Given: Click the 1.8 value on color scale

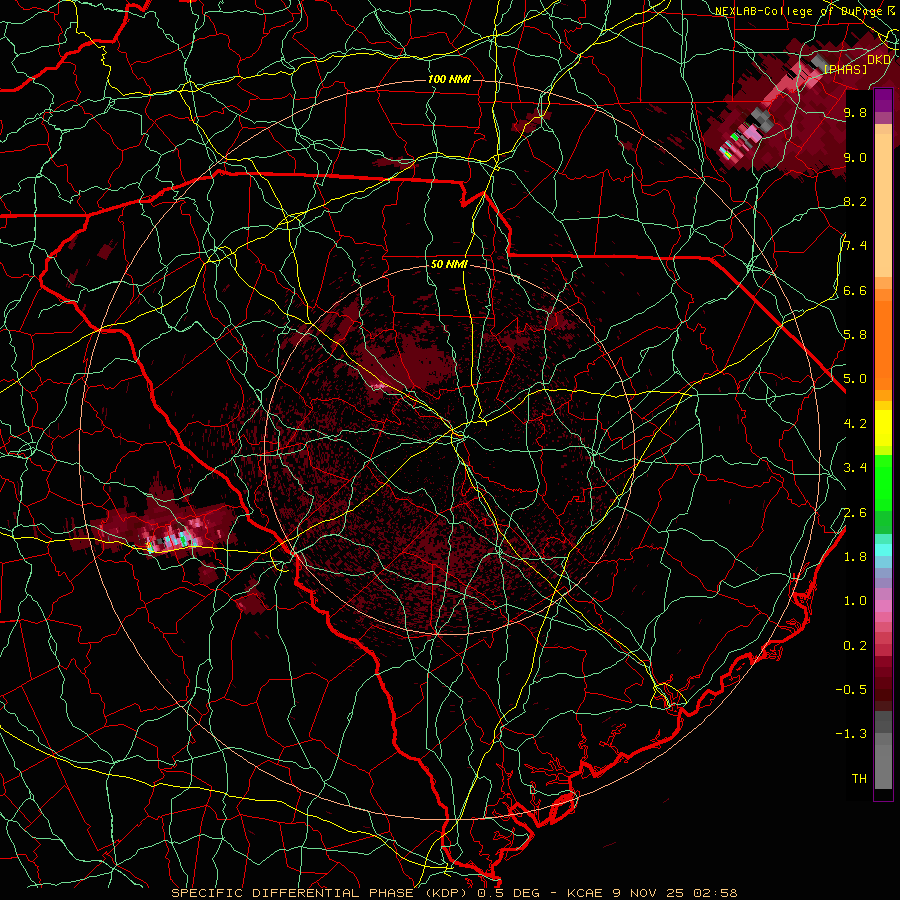Looking at the screenshot, I should 855,557.
